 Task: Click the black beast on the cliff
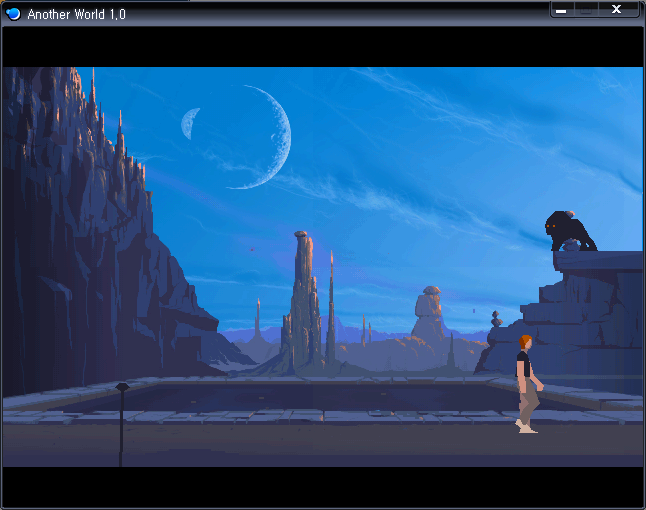(x=570, y=231)
